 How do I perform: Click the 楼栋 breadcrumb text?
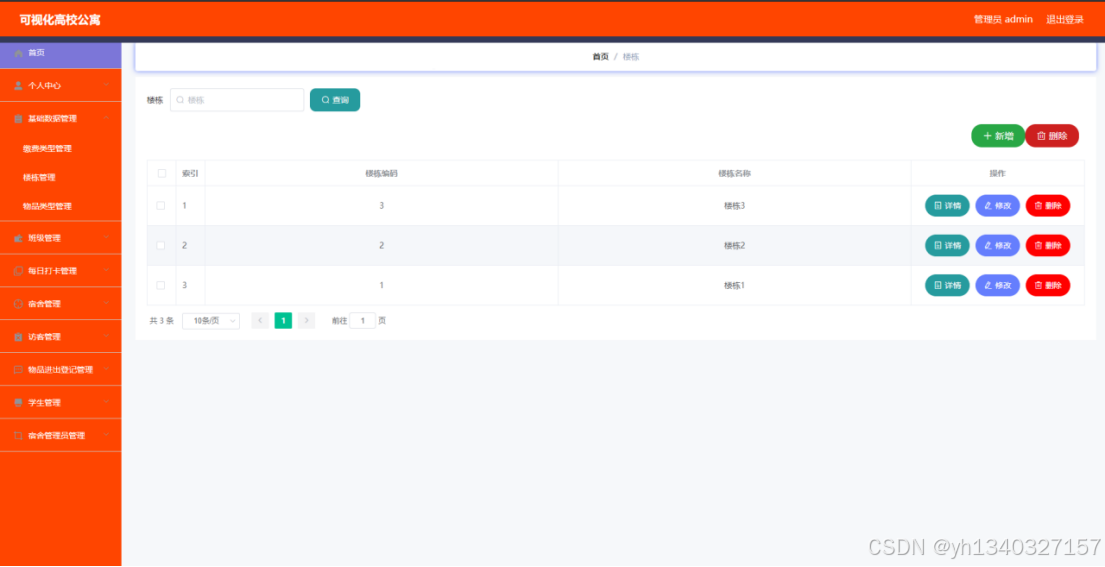631,57
